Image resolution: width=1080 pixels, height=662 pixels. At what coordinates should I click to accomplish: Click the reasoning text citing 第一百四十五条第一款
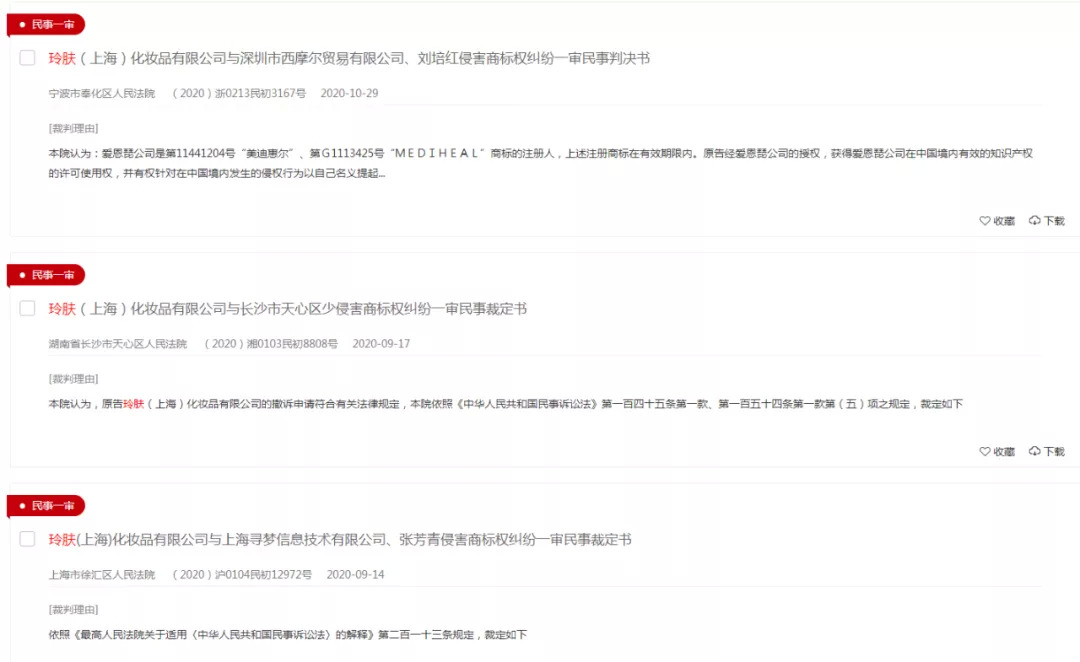506,404
